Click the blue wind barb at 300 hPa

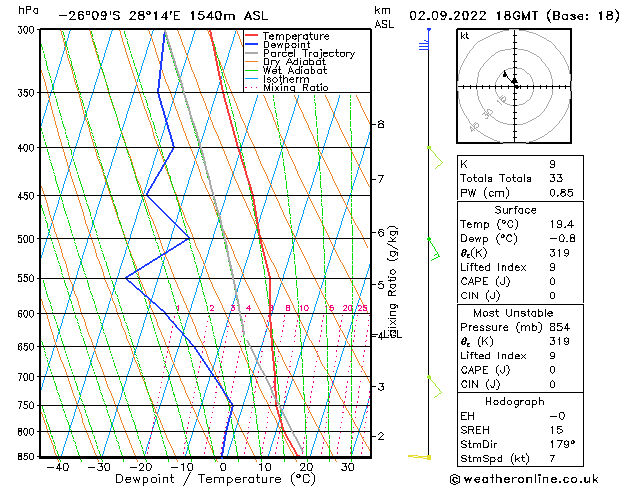pyautogui.click(x=424, y=39)
